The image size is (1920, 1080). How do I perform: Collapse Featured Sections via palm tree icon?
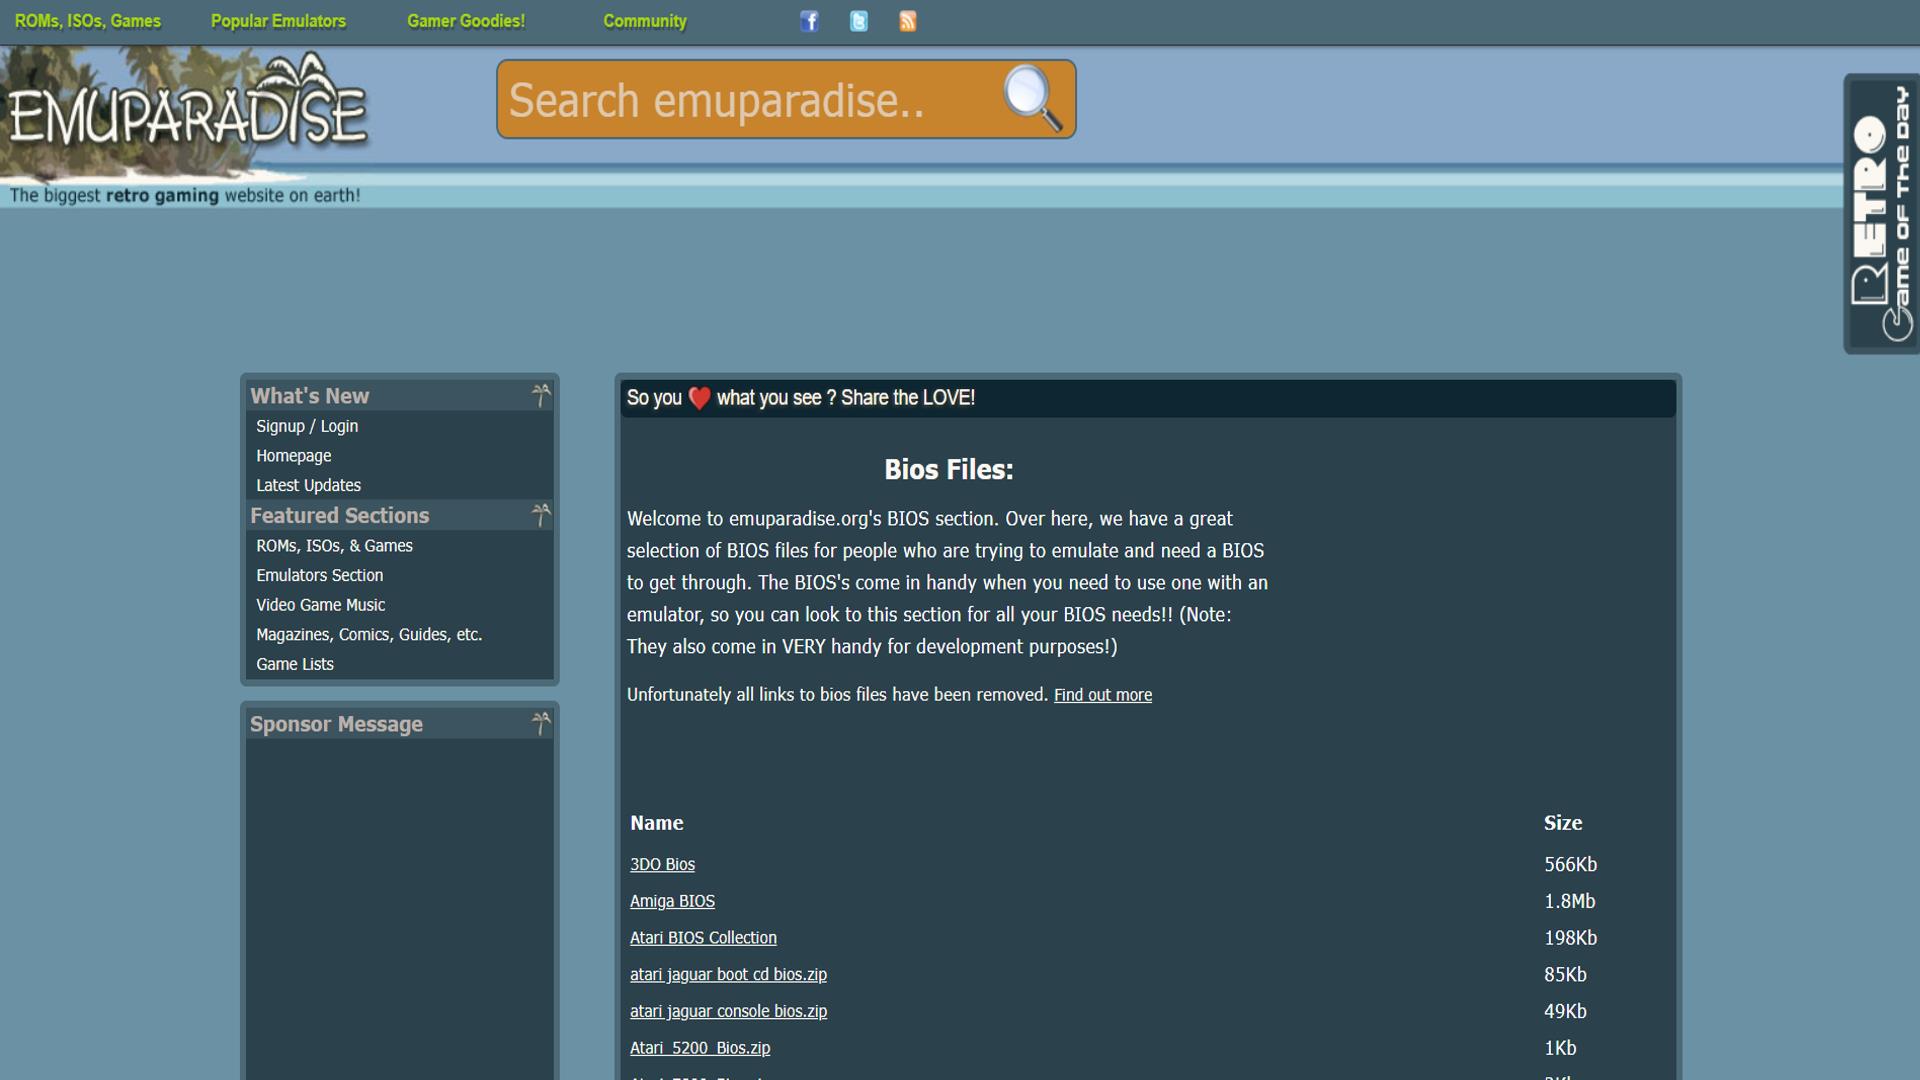541,515
